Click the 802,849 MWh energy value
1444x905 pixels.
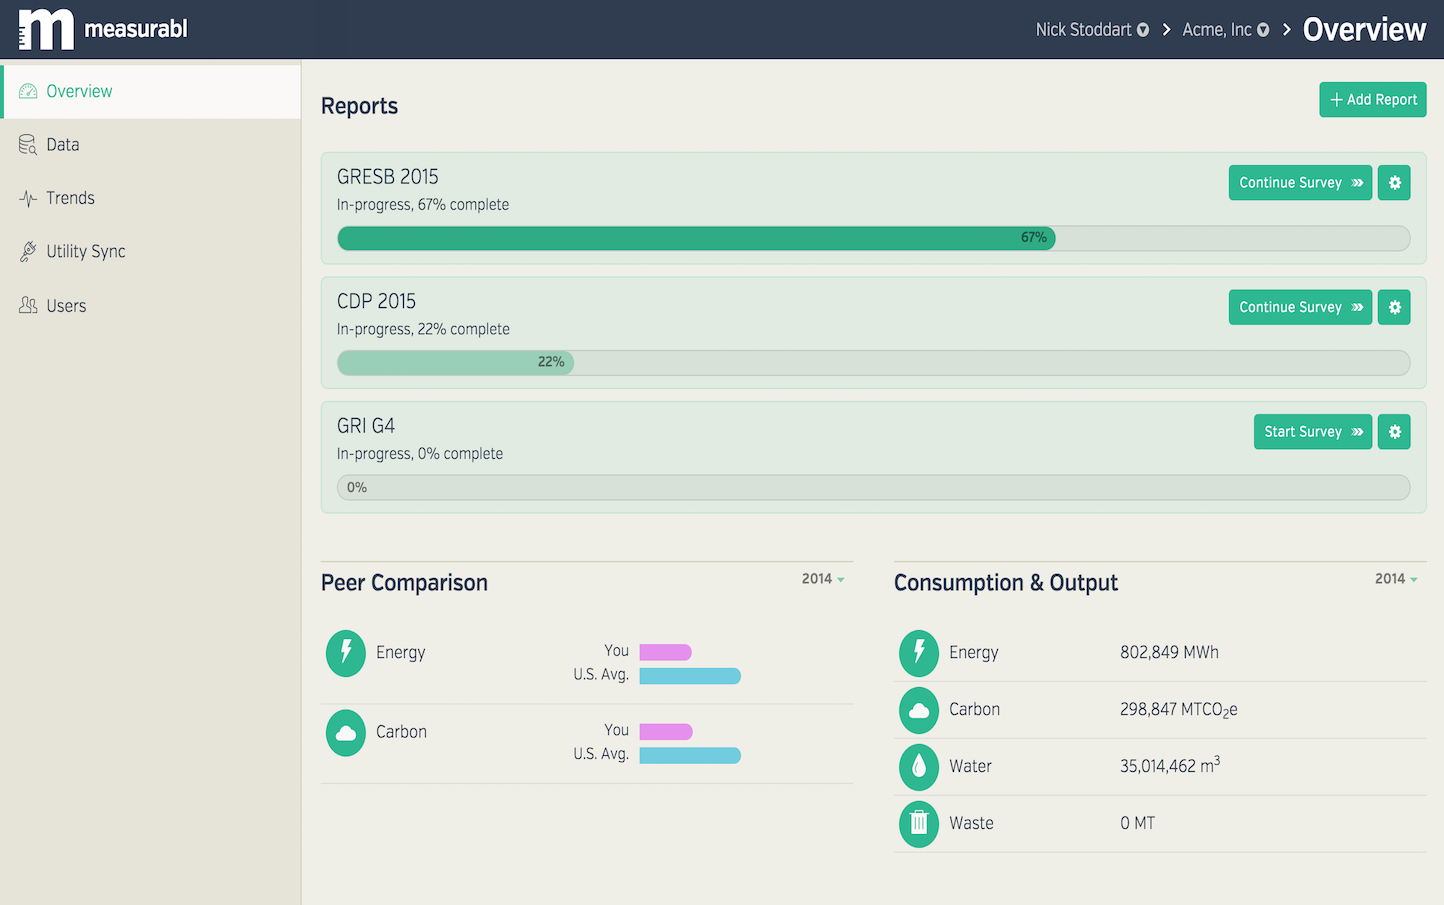tap(1169, 653)
